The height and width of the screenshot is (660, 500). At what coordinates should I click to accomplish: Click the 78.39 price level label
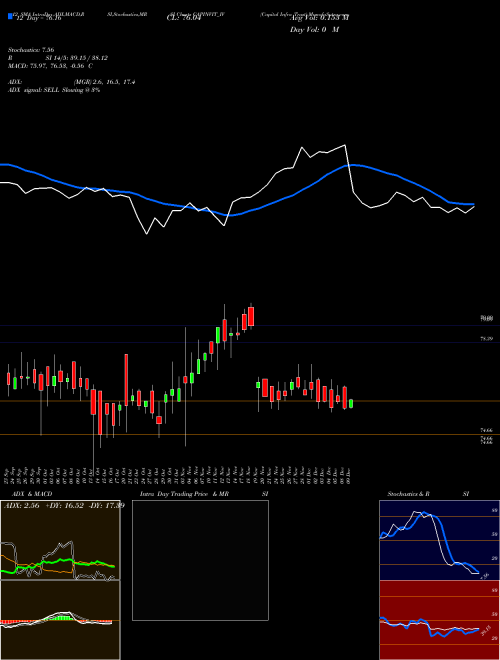487,338
